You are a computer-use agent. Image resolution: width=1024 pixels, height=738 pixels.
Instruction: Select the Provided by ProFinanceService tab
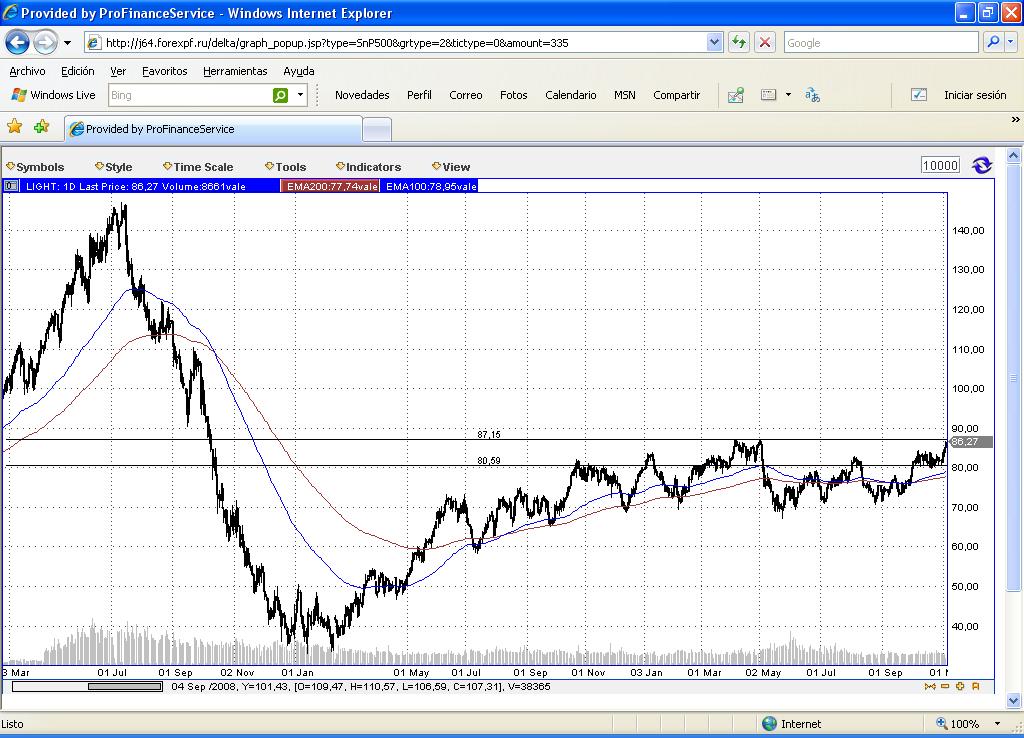[x=212, y=129]
